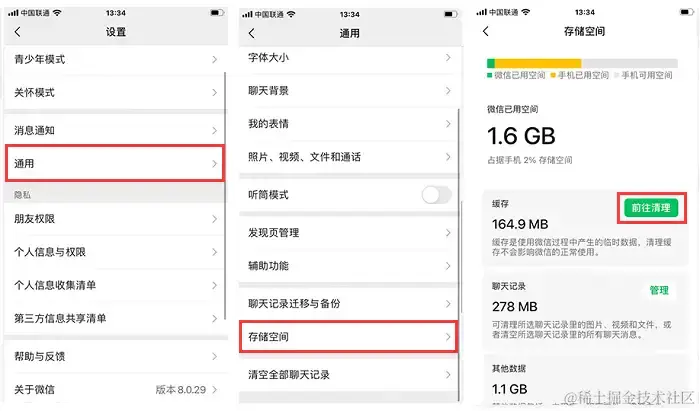Expand the 消息通知 row chevron
The height and width of the screenshot is (411, 700).
[215, 130]
